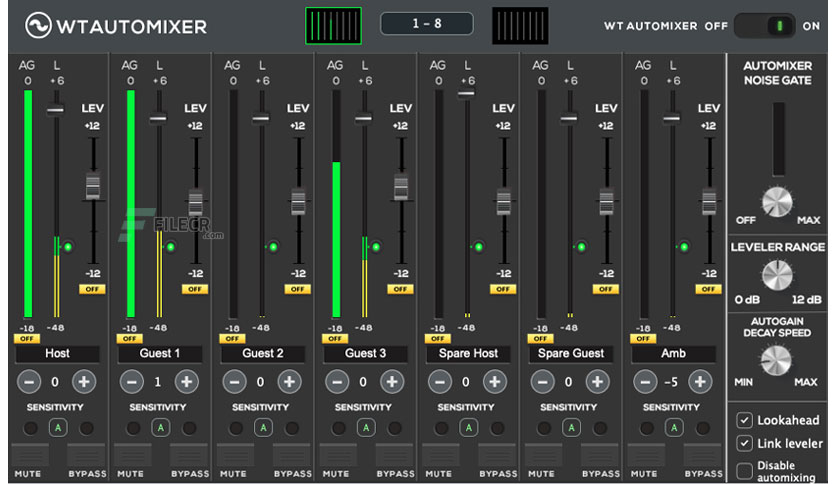This screenshot has height=484, width=836.
Task: Increase Spare Guest sensitivity with plus button
Action: point(598,382)
